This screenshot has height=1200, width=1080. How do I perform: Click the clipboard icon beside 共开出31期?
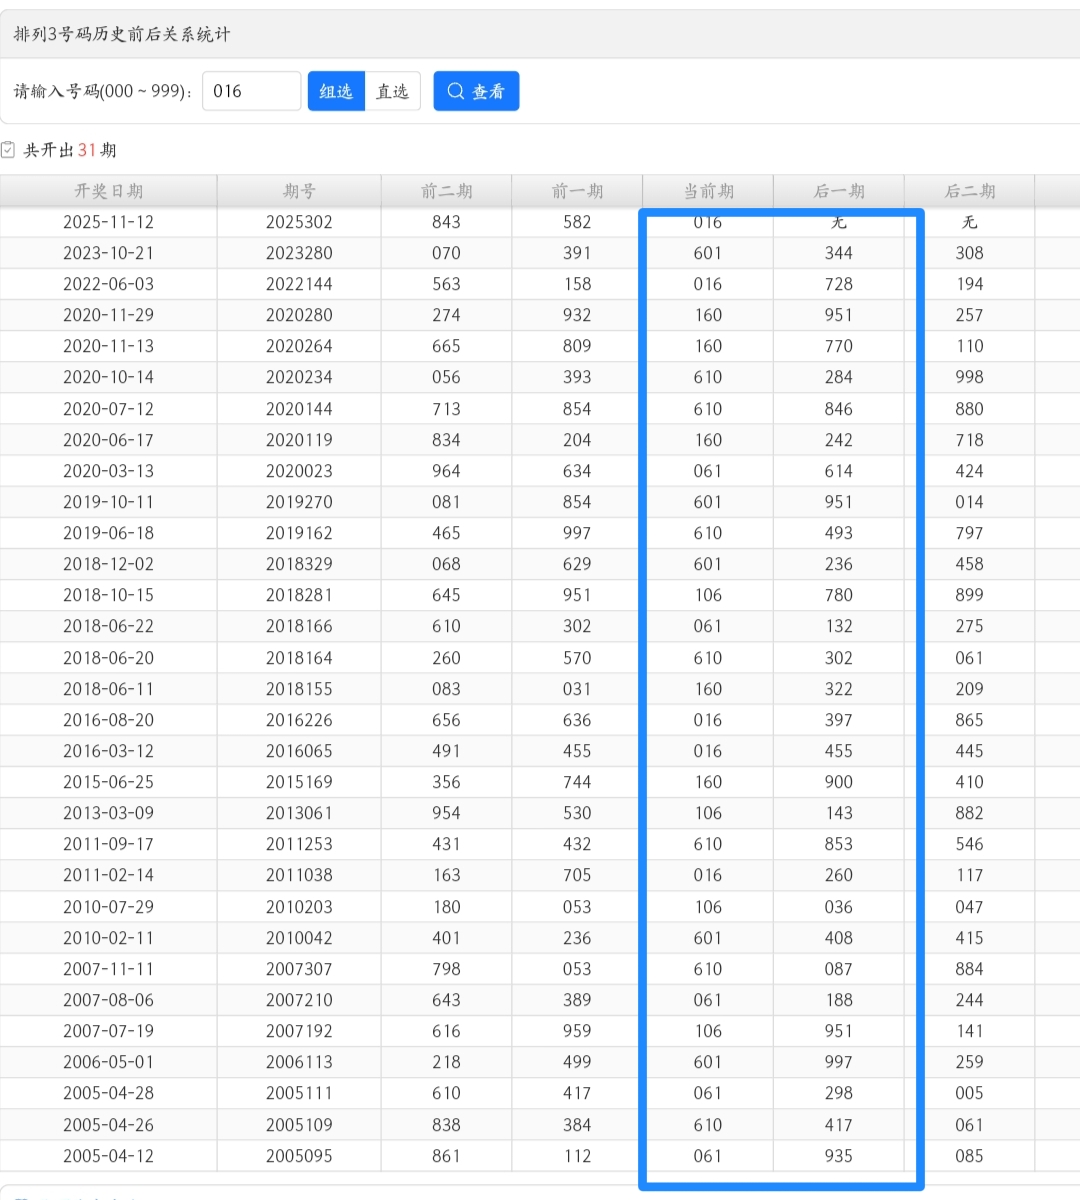pyautogui.click(x=8, y=150)
